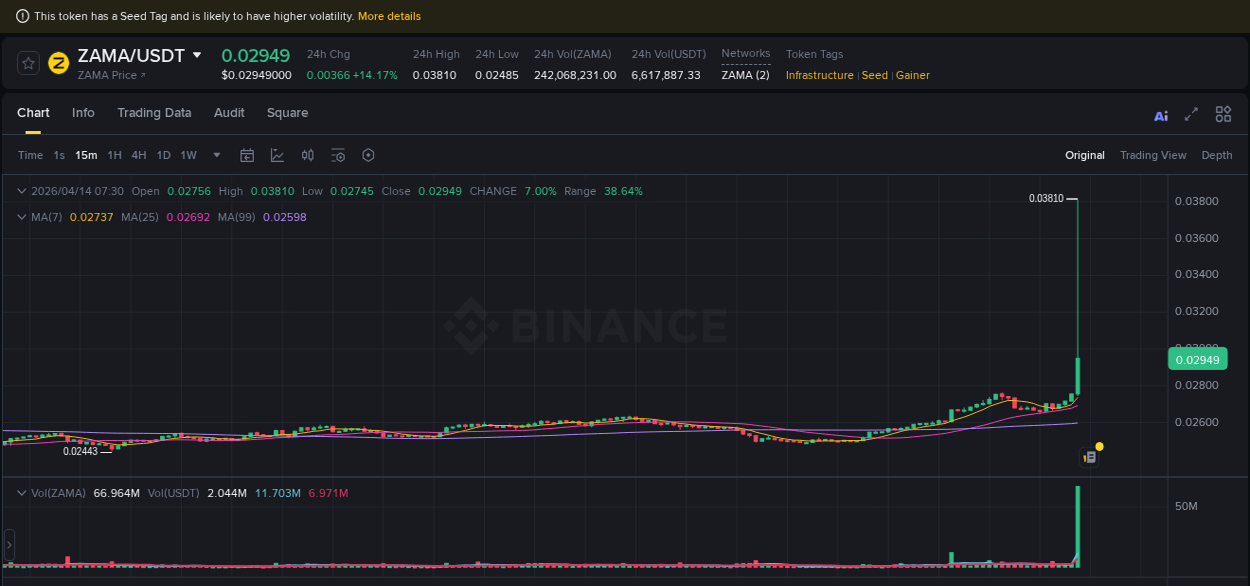Open the More details volatility link
This screenshot has width=1250, height=586.
[x=391, y=16]
